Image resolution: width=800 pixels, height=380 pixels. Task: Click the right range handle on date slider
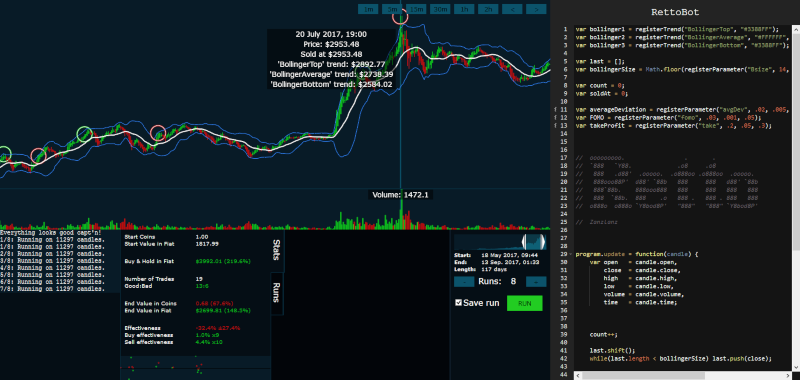click(x=544, y=242)
